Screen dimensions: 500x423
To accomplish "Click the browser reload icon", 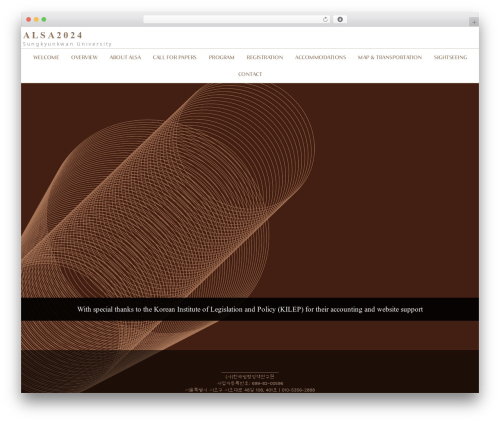I will tap(325, 19).
